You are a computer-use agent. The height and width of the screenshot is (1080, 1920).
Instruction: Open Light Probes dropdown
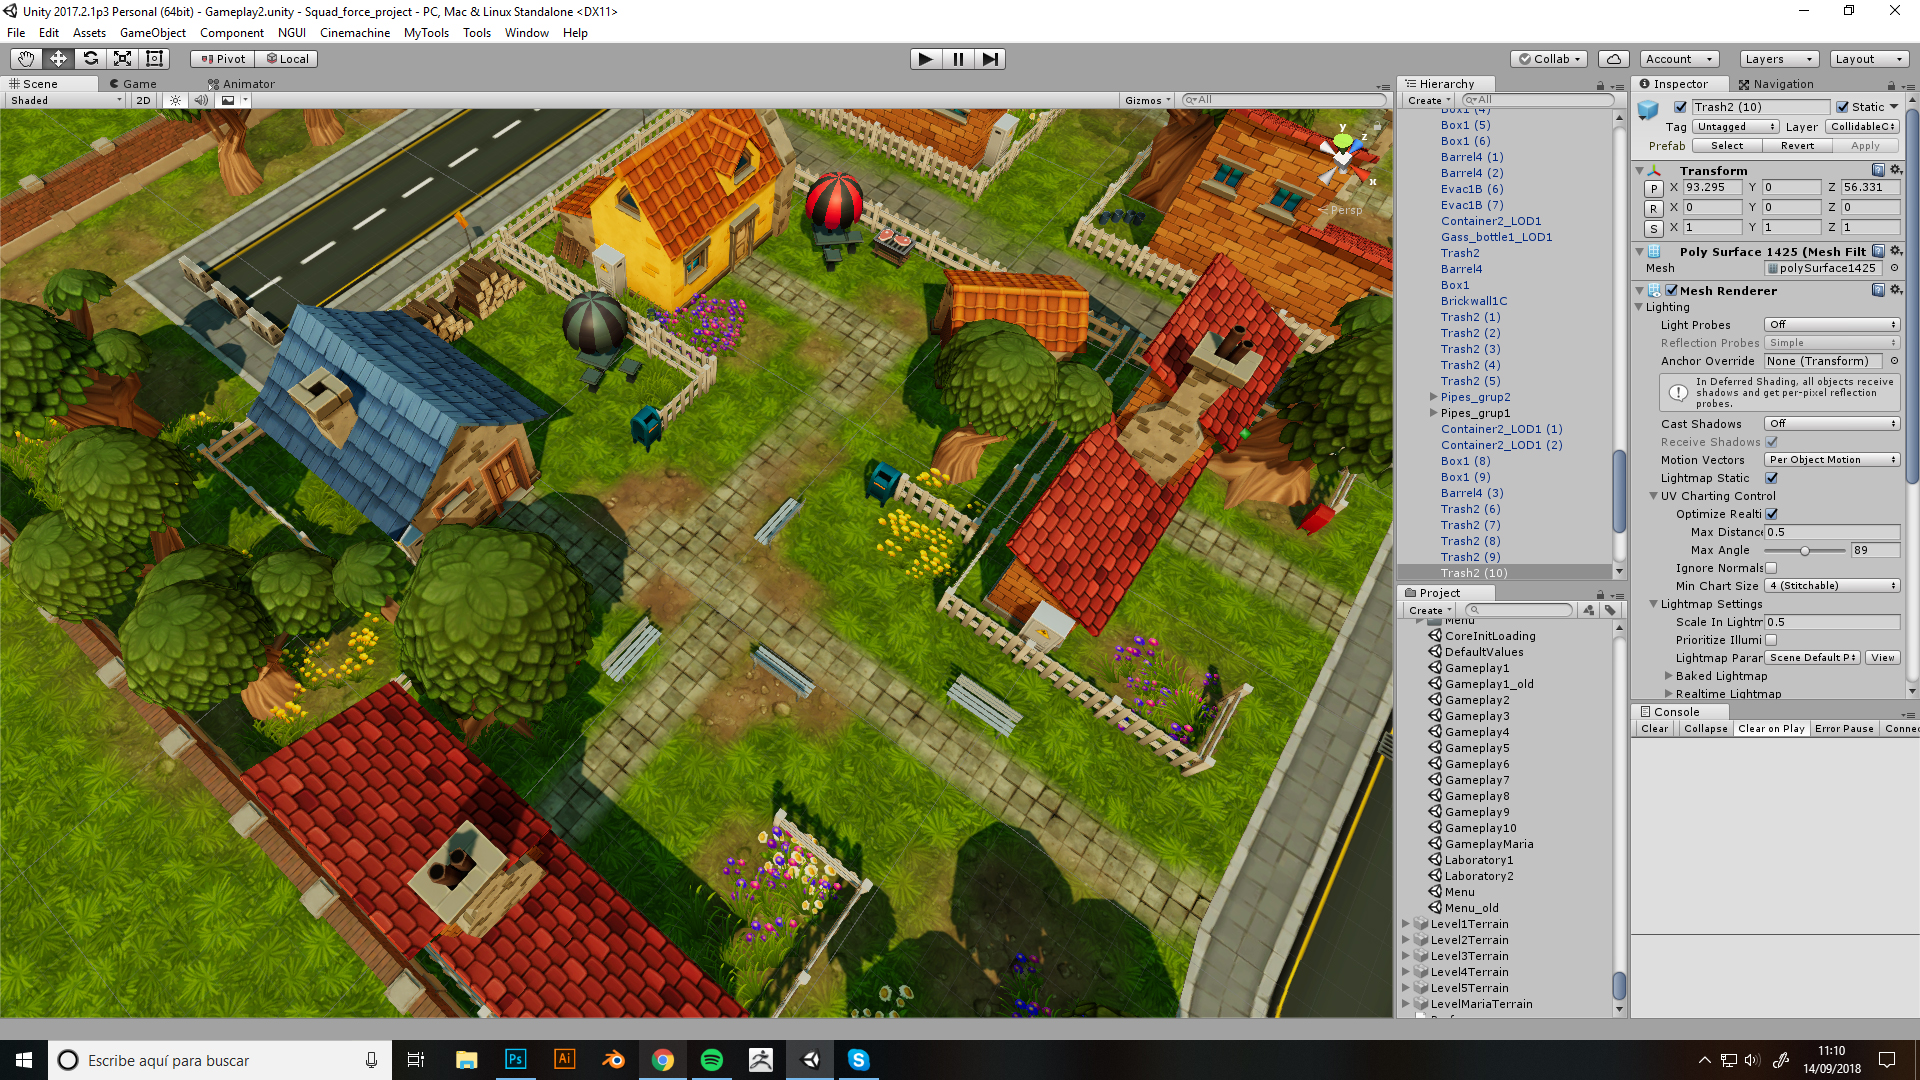pos(1832,325)
